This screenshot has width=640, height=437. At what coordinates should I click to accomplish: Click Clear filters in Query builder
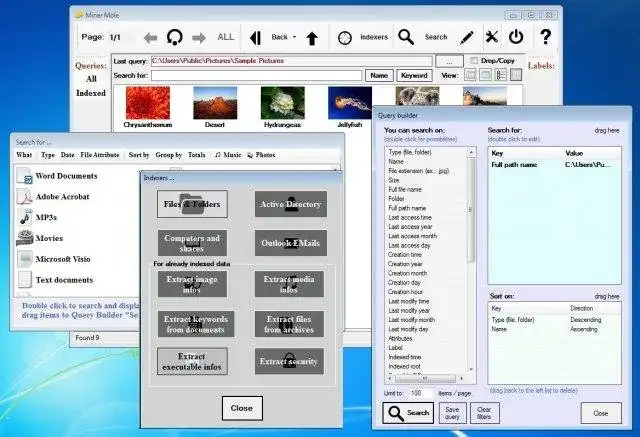[x=484, y=413]
